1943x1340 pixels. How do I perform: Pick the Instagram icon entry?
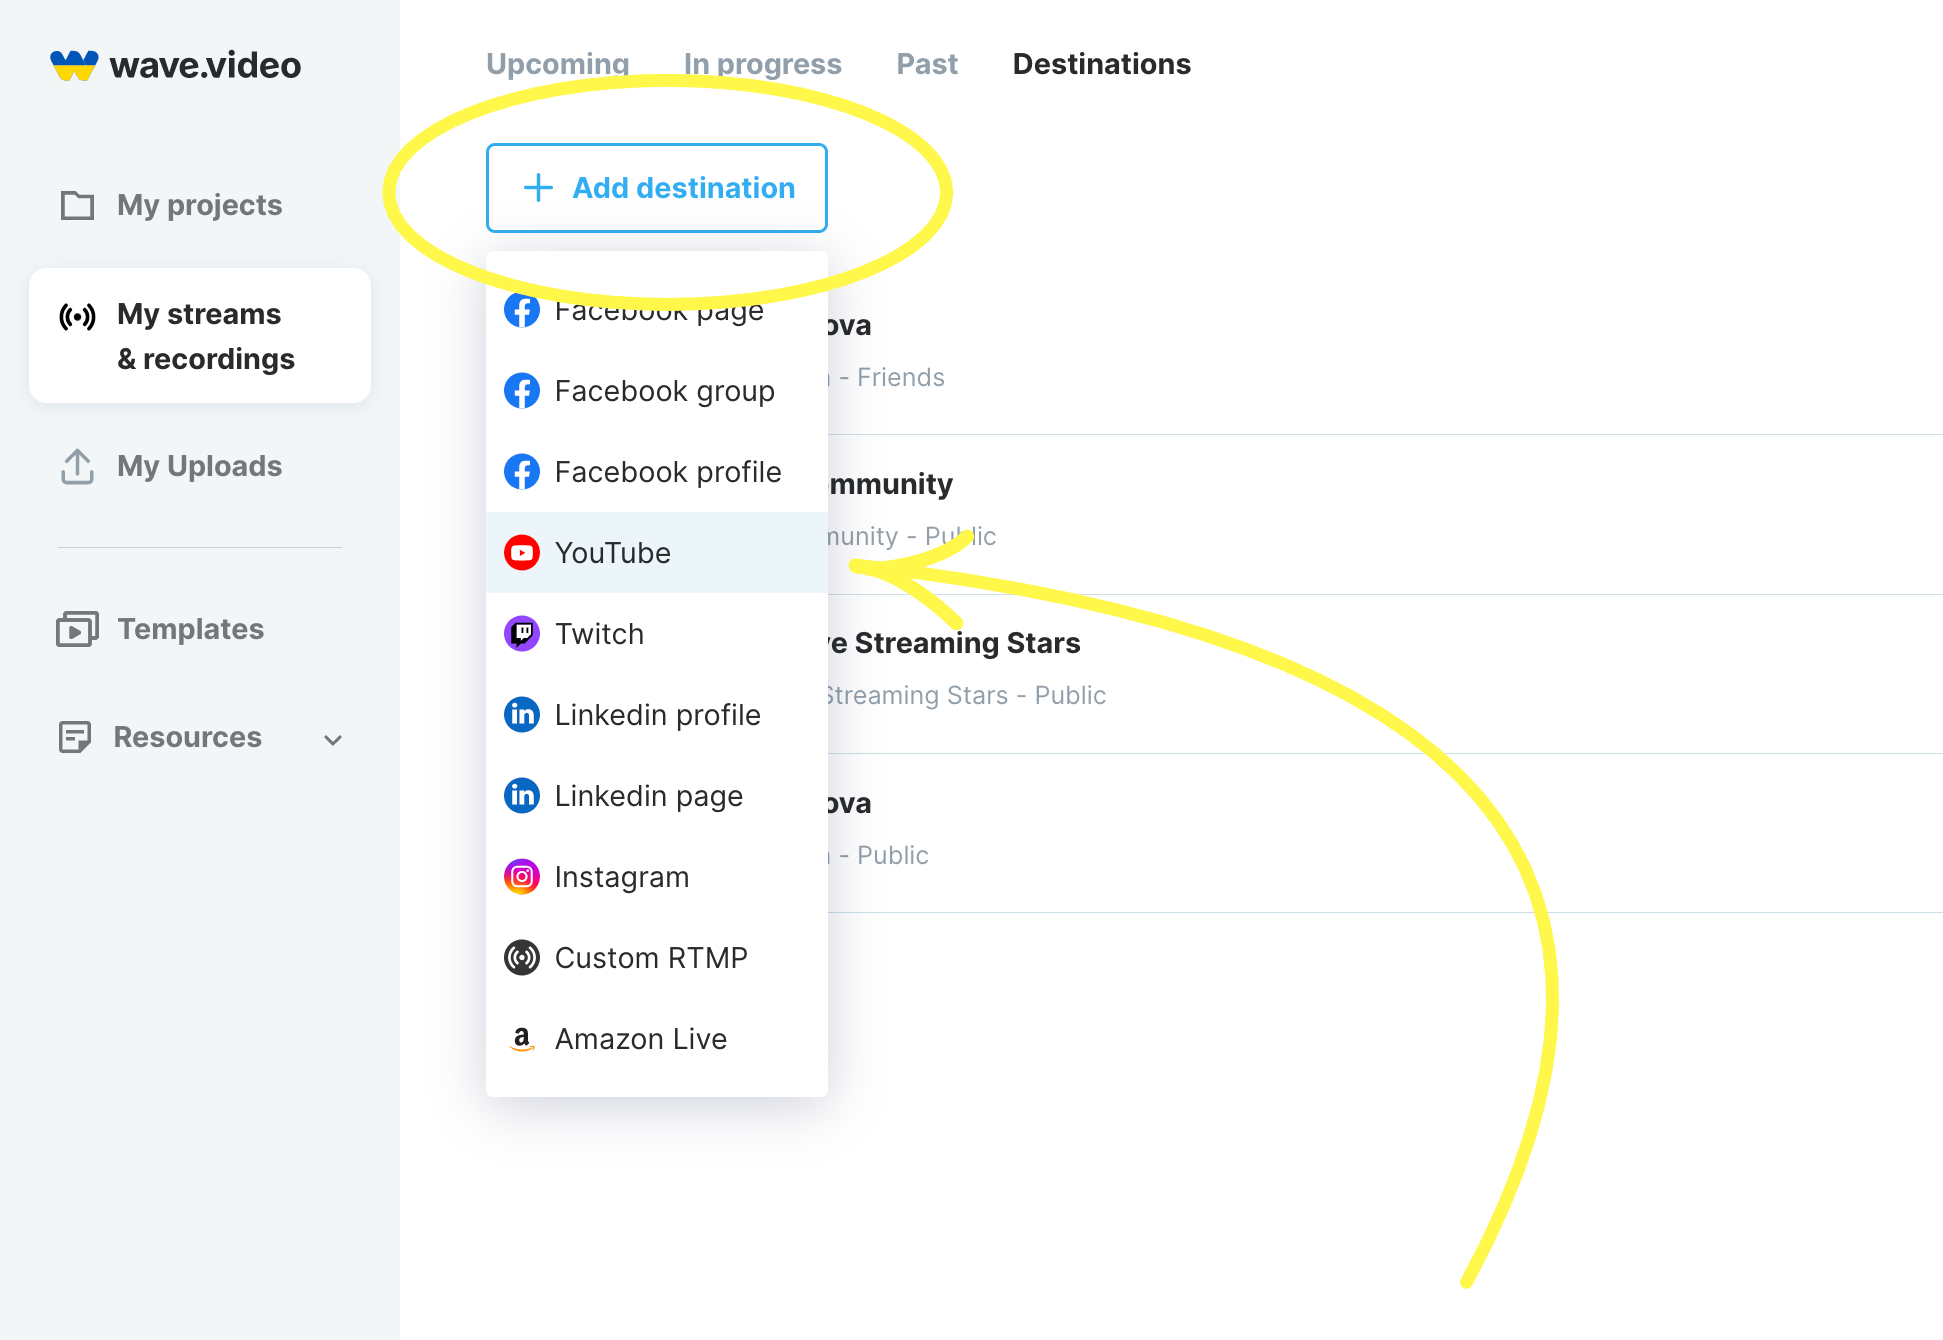[522, 877]
